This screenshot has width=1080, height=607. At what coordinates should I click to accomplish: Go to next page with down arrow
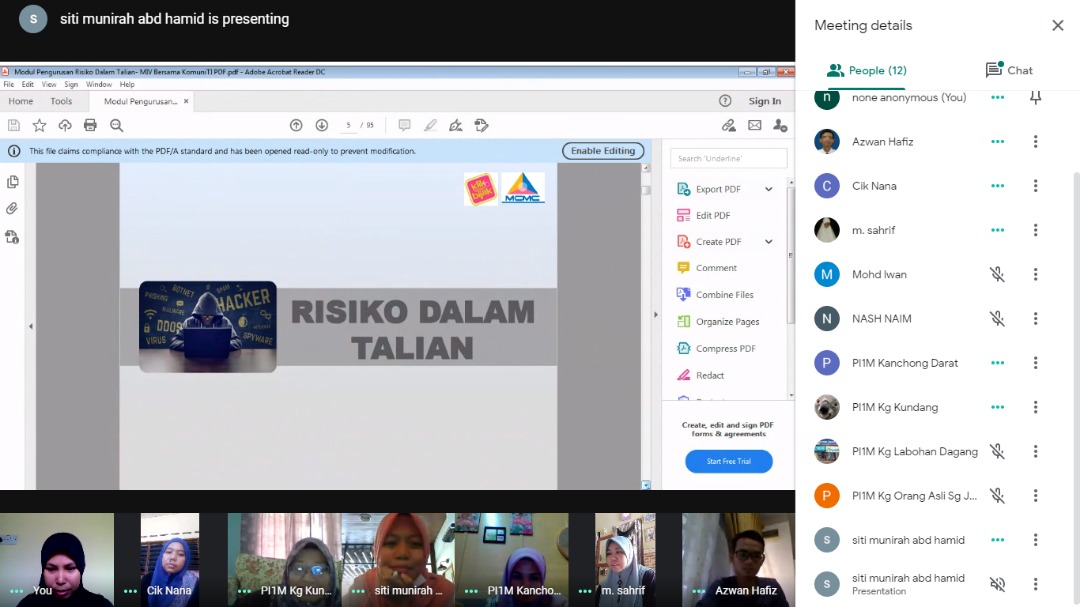(321, 125)
